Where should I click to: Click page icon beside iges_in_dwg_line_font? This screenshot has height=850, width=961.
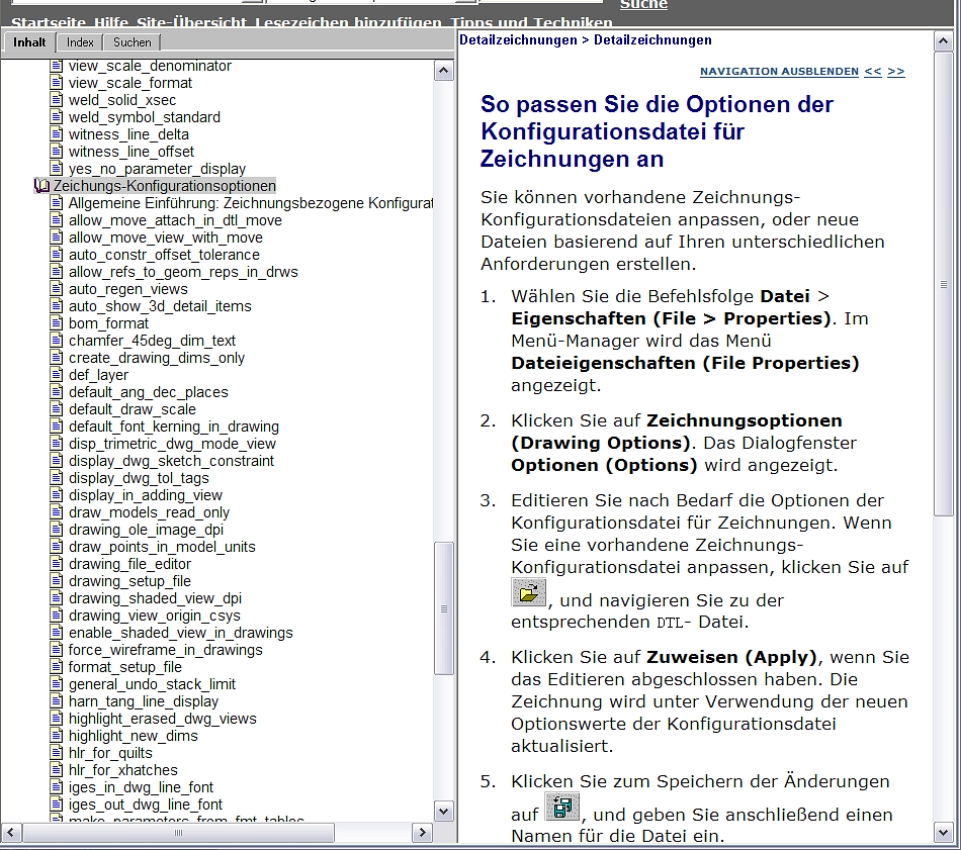coord(56,787)
